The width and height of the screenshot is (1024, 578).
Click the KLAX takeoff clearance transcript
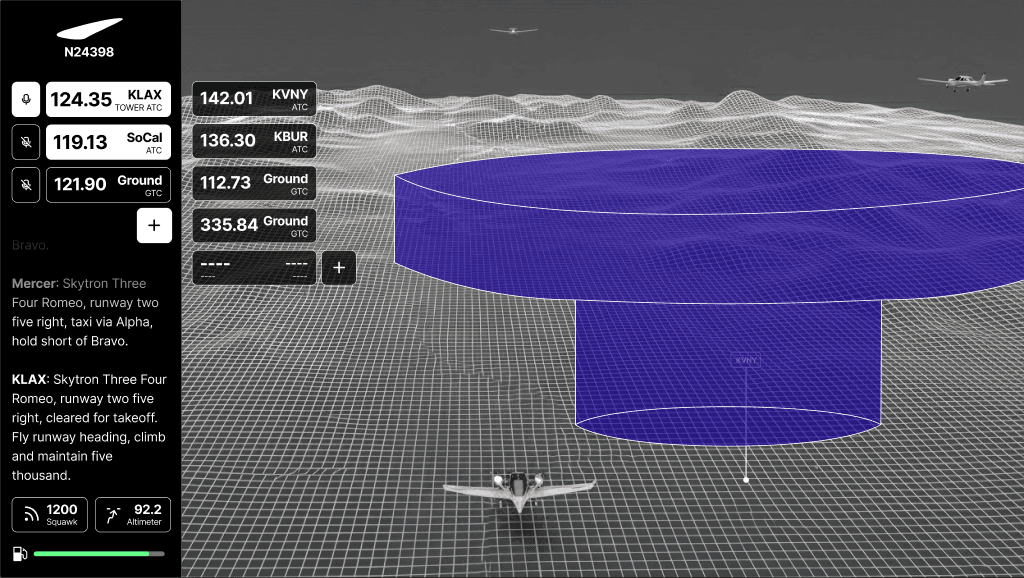pos(89,427)
